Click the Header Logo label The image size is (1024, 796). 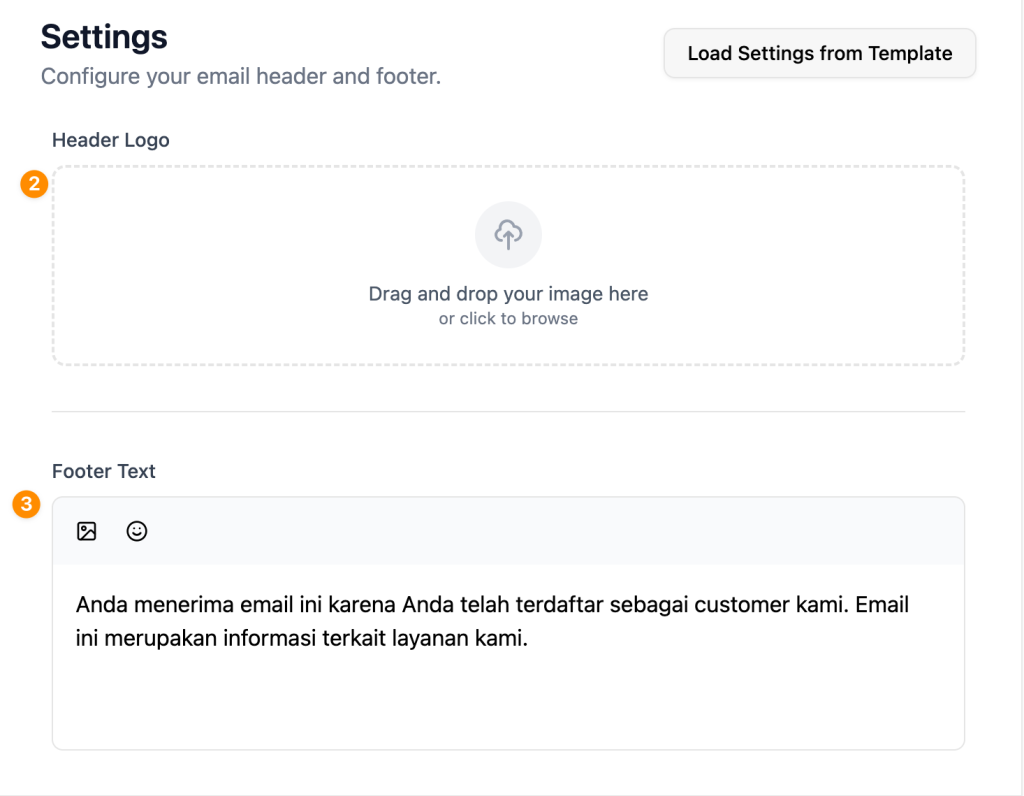click(x=111, y=140)
